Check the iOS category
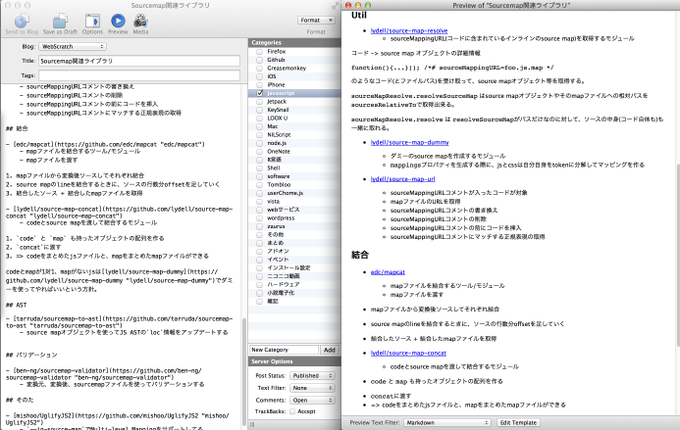 [259, 76]
